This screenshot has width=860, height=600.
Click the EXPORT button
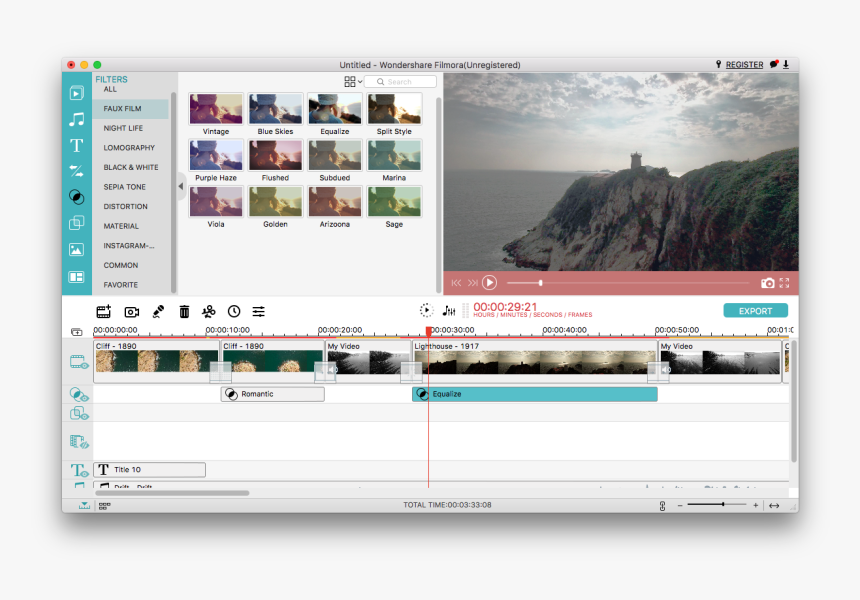pos(755,310)
